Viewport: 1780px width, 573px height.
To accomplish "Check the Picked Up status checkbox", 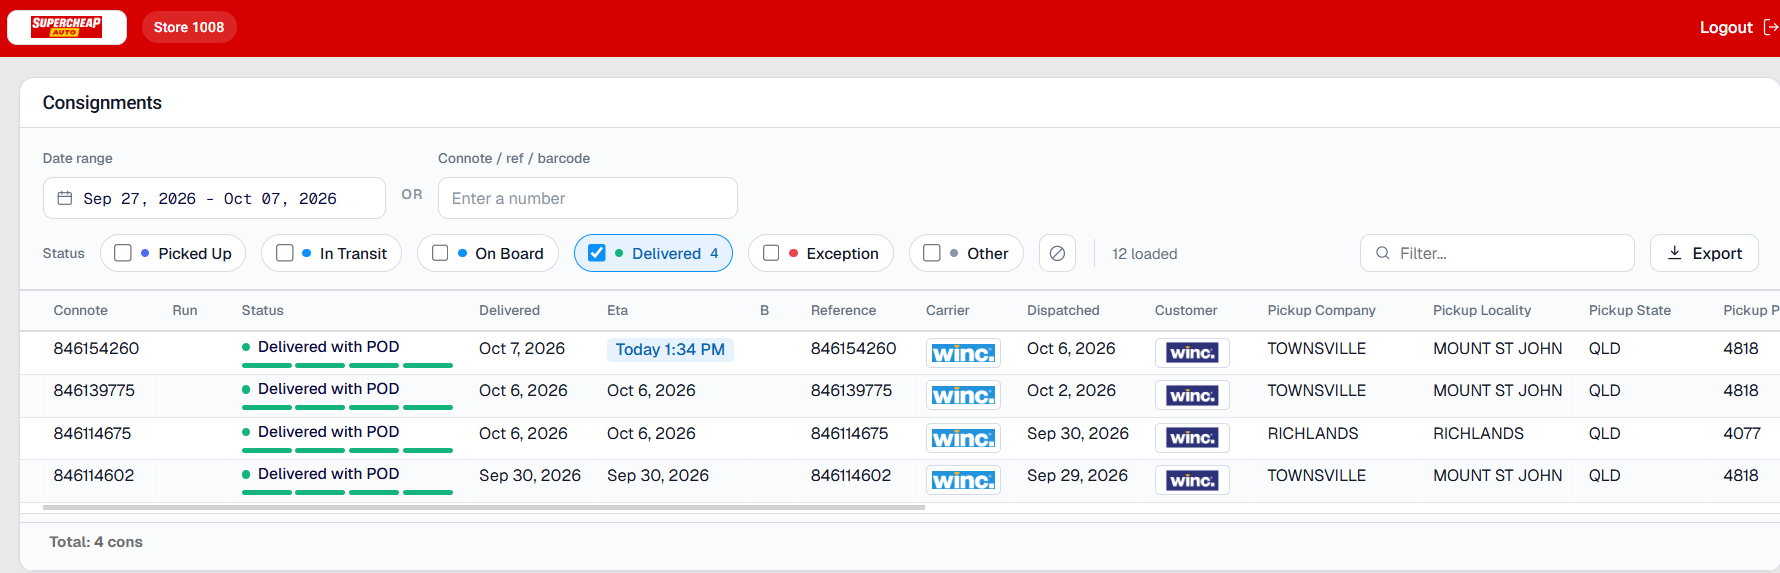I will point(123,253).
